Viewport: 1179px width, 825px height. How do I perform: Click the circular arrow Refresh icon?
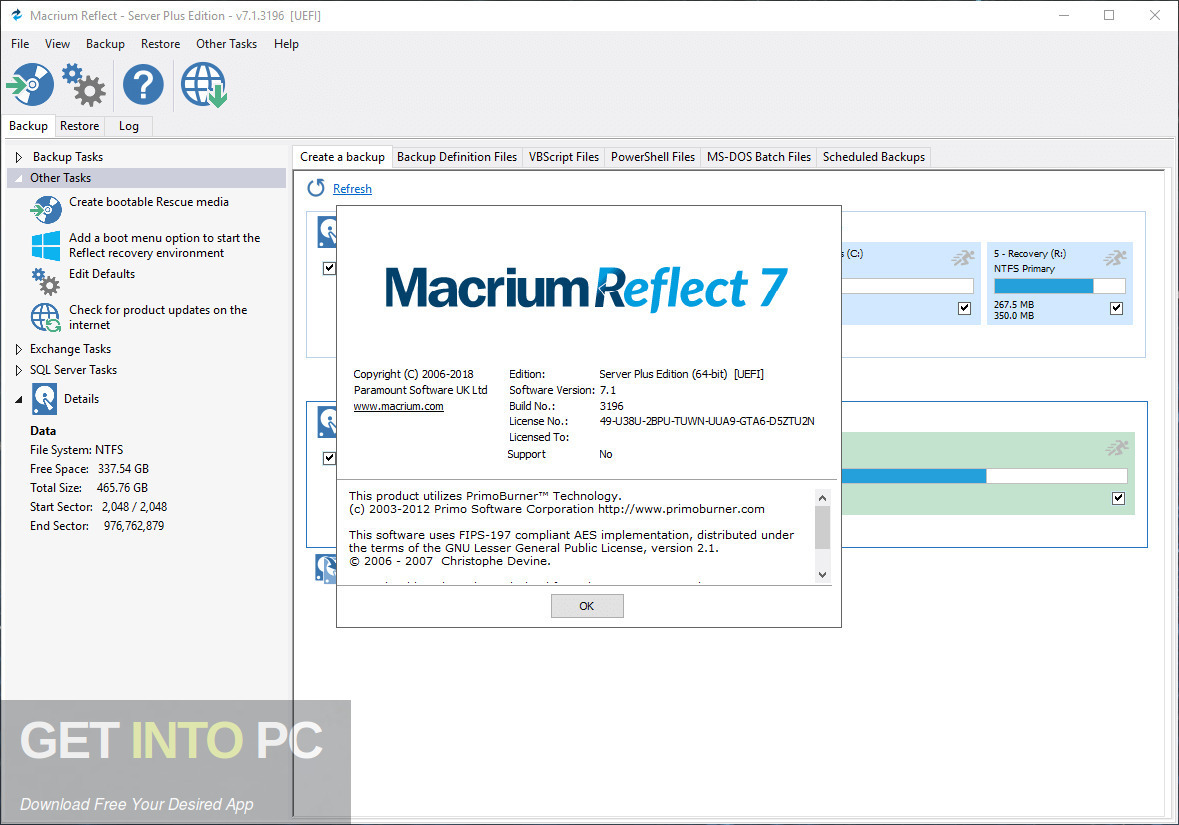click(x=316, y=188)
